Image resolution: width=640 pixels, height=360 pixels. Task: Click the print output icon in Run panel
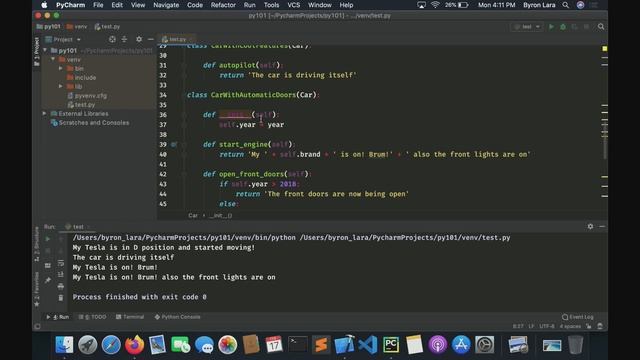pos(61,286)
